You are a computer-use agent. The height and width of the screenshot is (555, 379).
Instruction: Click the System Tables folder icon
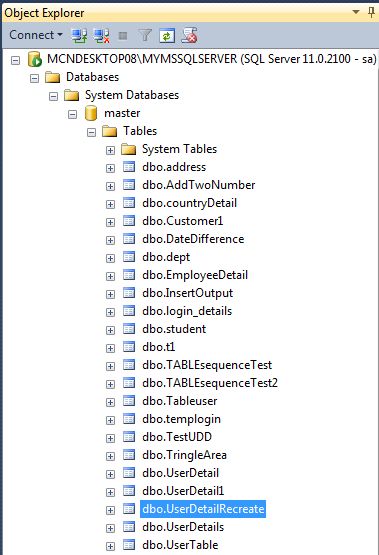point(128,149)
